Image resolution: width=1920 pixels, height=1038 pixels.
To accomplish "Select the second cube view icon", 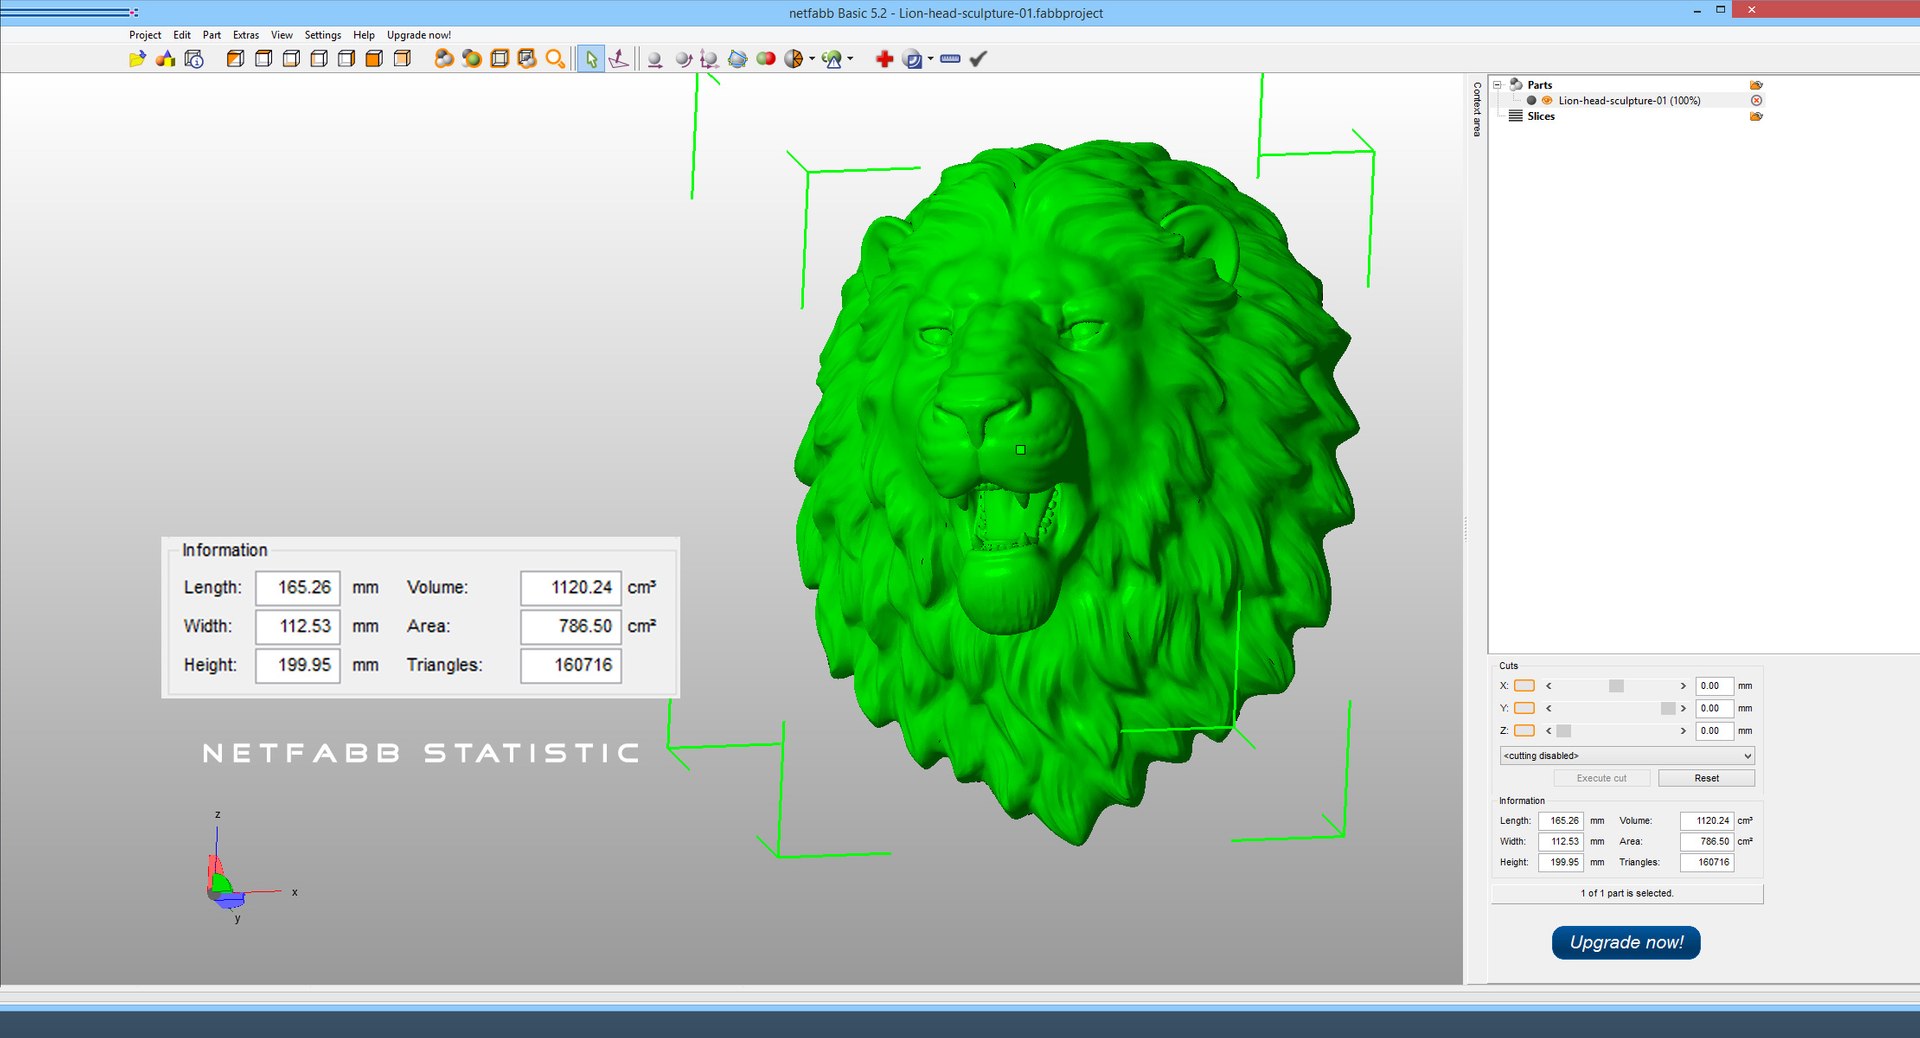I will click(x=263, y=59).
